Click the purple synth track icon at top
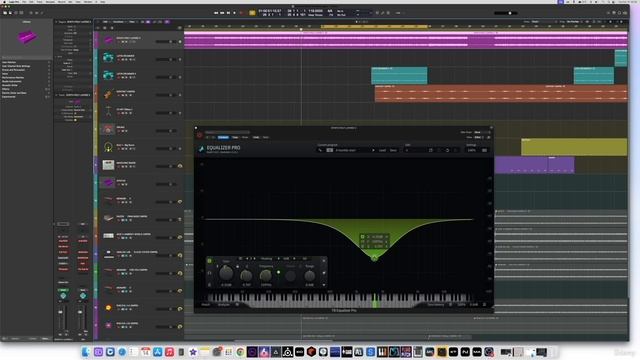 (x=108, y=40)
